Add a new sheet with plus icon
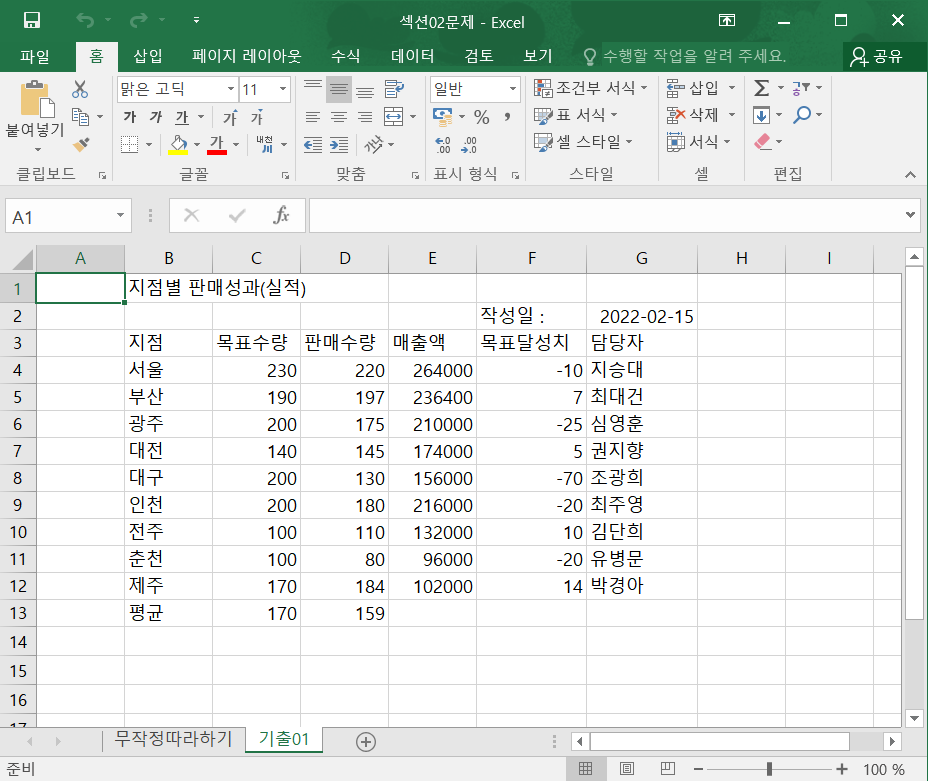The image size is (928, 781). 366,741
